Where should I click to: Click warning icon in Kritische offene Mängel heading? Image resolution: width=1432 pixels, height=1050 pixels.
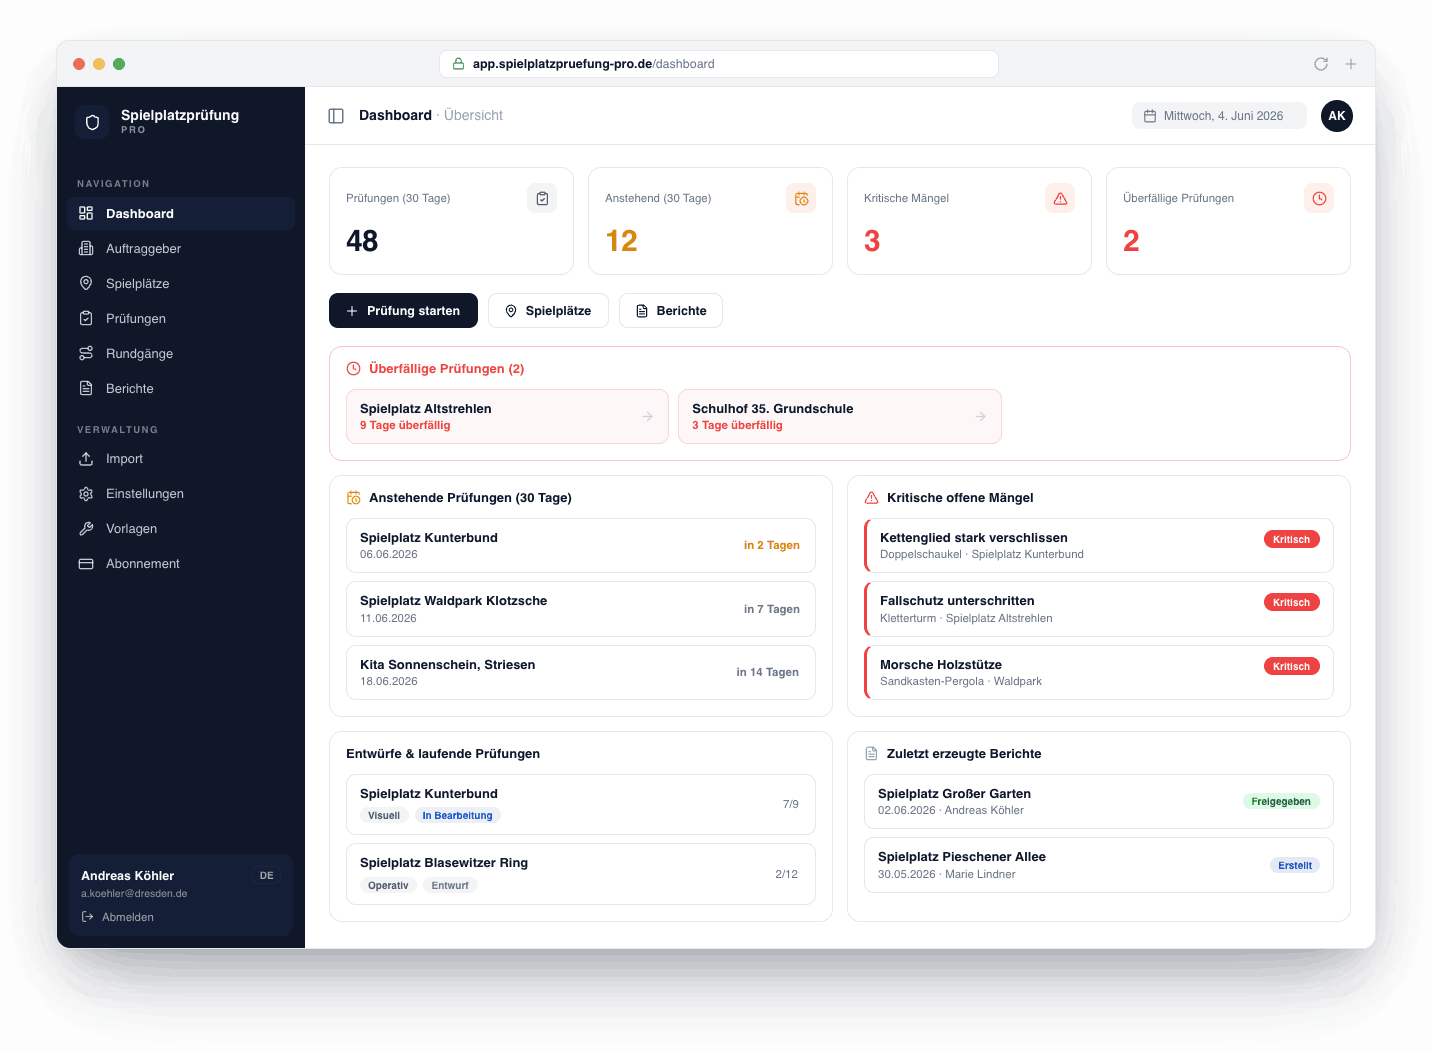click(871, 498)
